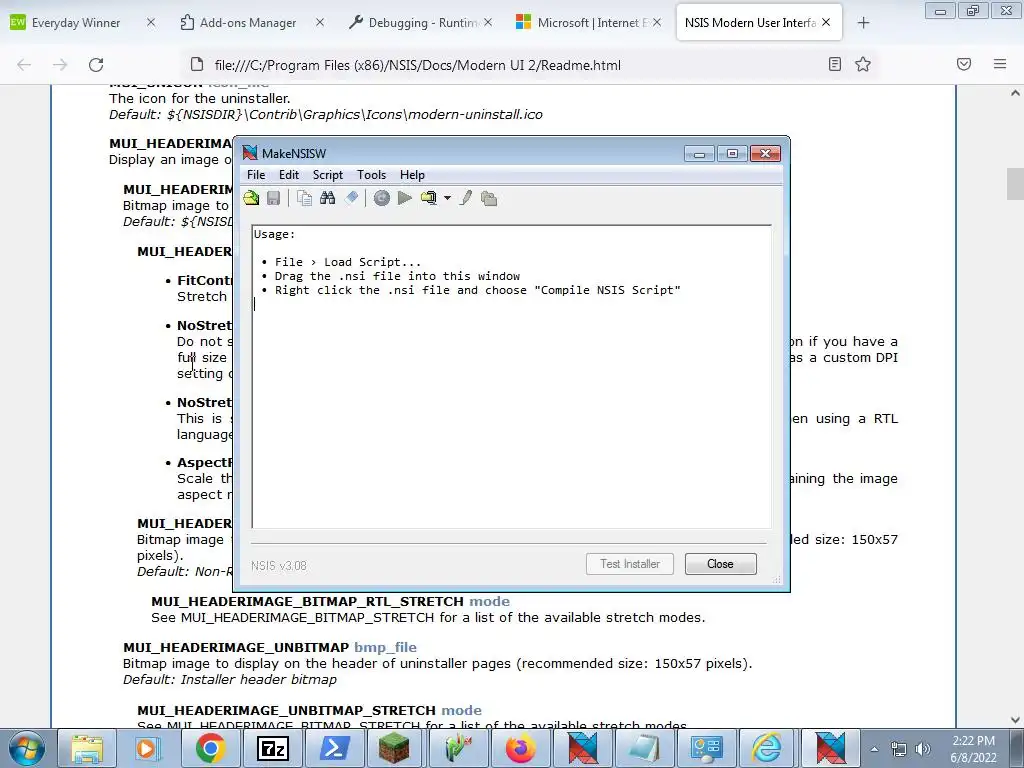Click the Compressor settings toolbar icon

point(429,198)
